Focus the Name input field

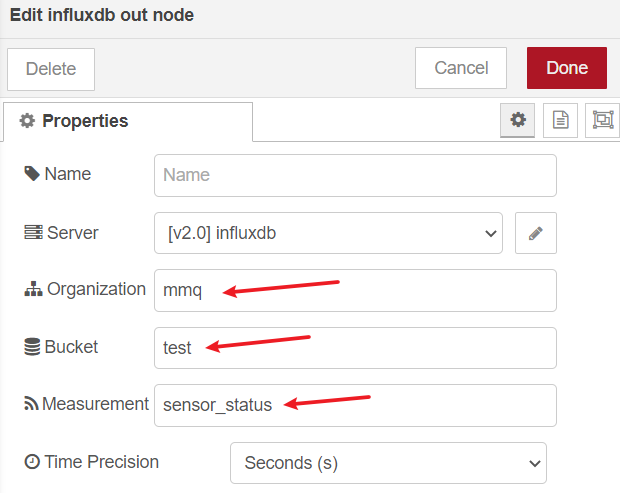tap(355, 175)
